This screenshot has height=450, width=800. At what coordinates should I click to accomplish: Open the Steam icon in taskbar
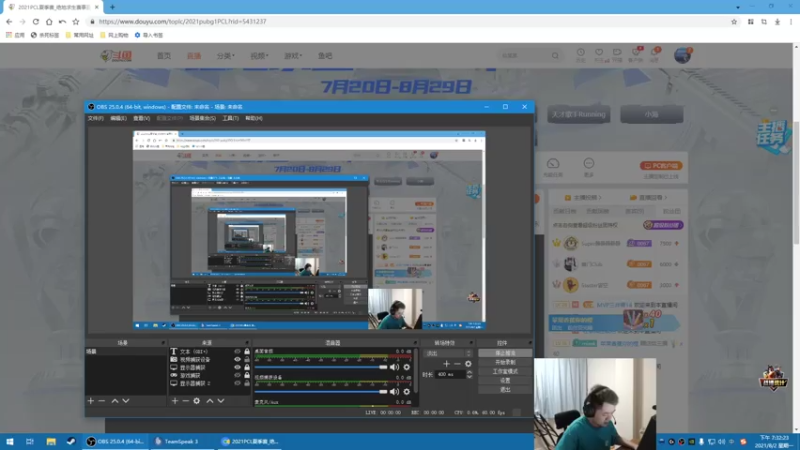click(71, 441)
